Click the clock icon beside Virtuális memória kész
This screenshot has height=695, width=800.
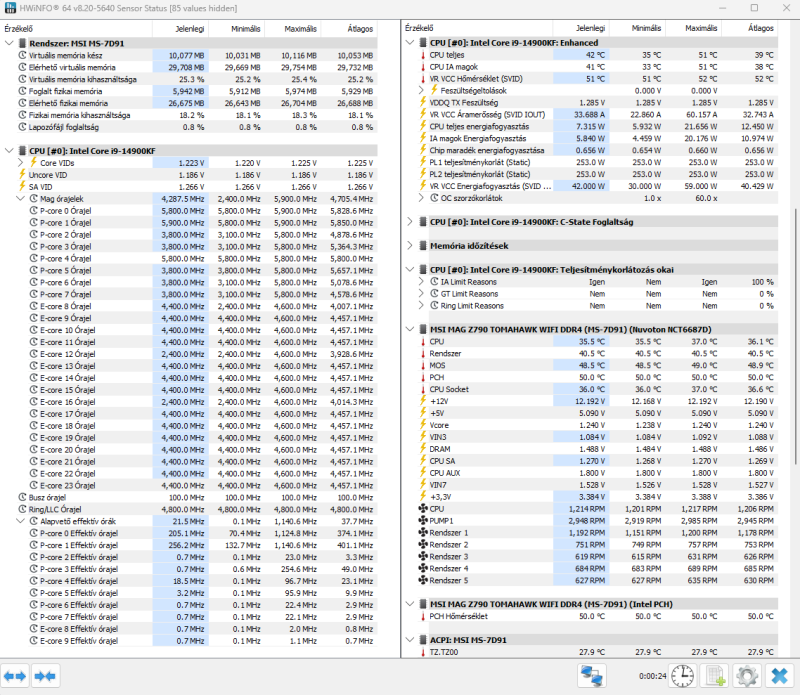[22, 55]
